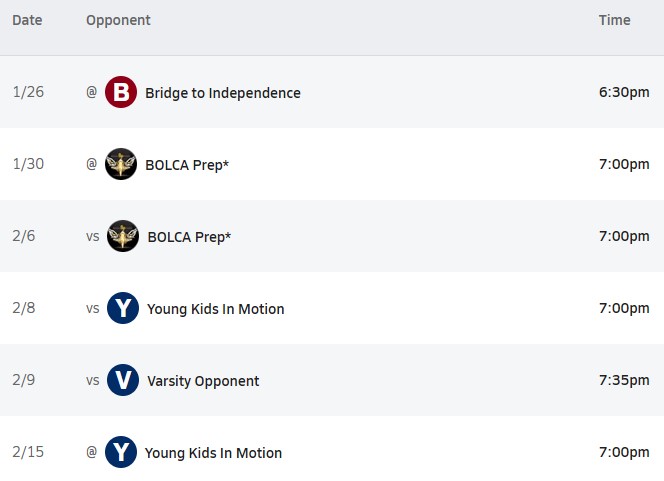Click the Opponent column header

tap(118, 20)
